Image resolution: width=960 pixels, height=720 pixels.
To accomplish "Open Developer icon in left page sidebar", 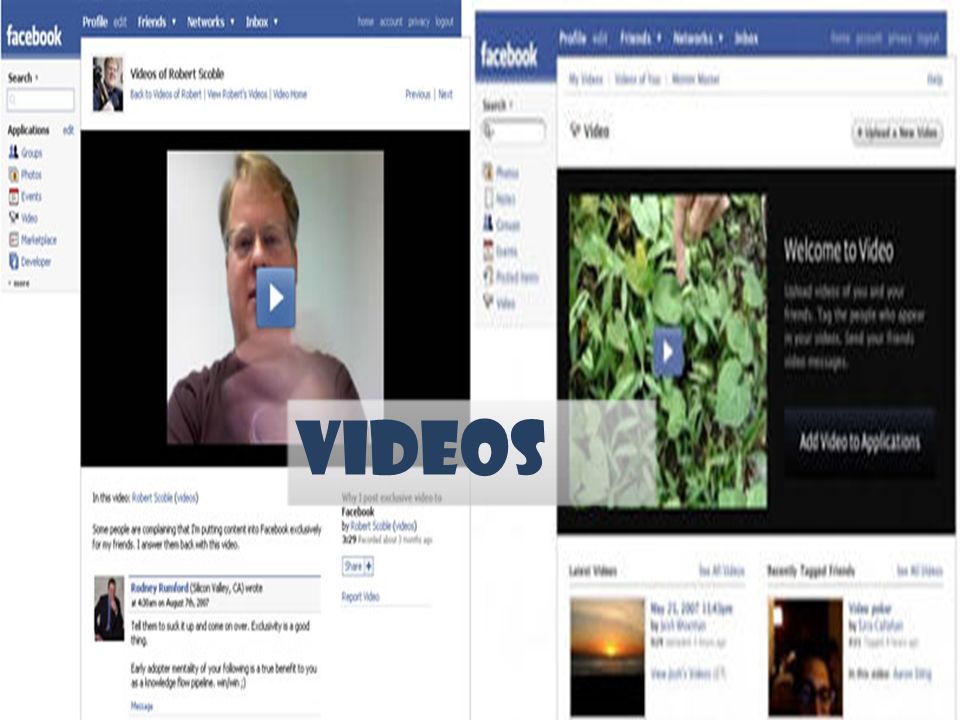I will pyautogui.click(x=13, y=261).
